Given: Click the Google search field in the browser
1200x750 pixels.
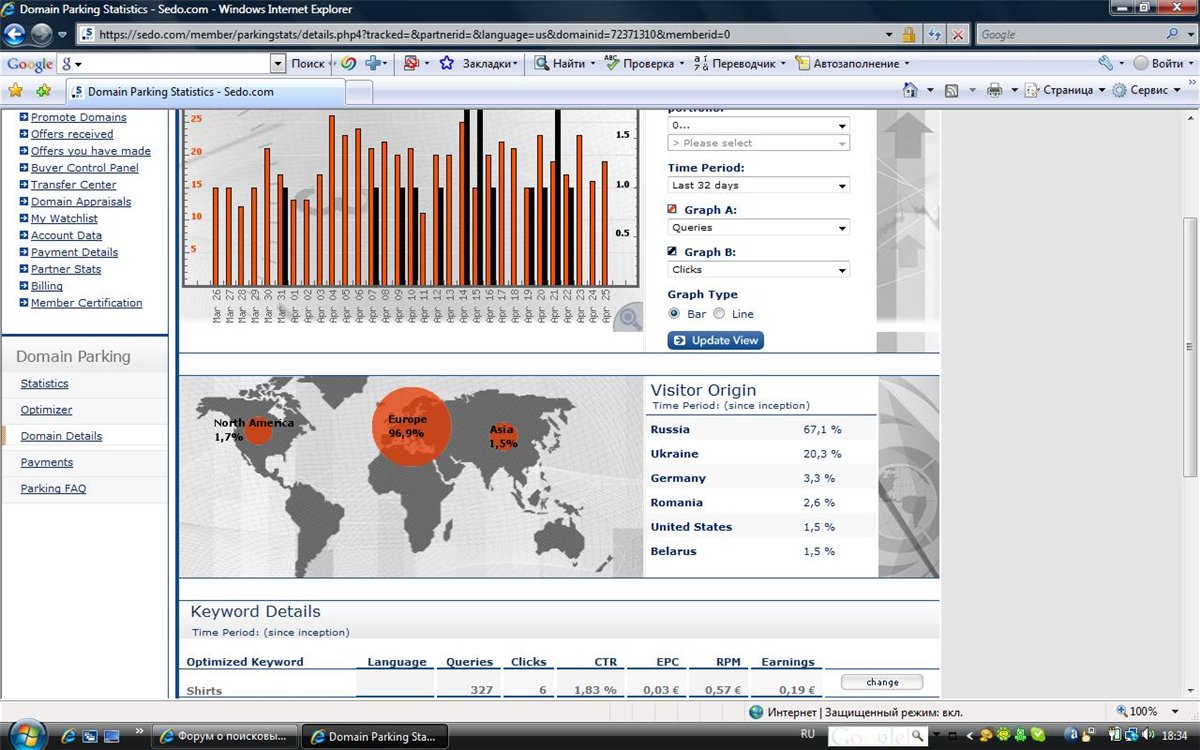Looking at the screenshot, I should pos(1070,34).
